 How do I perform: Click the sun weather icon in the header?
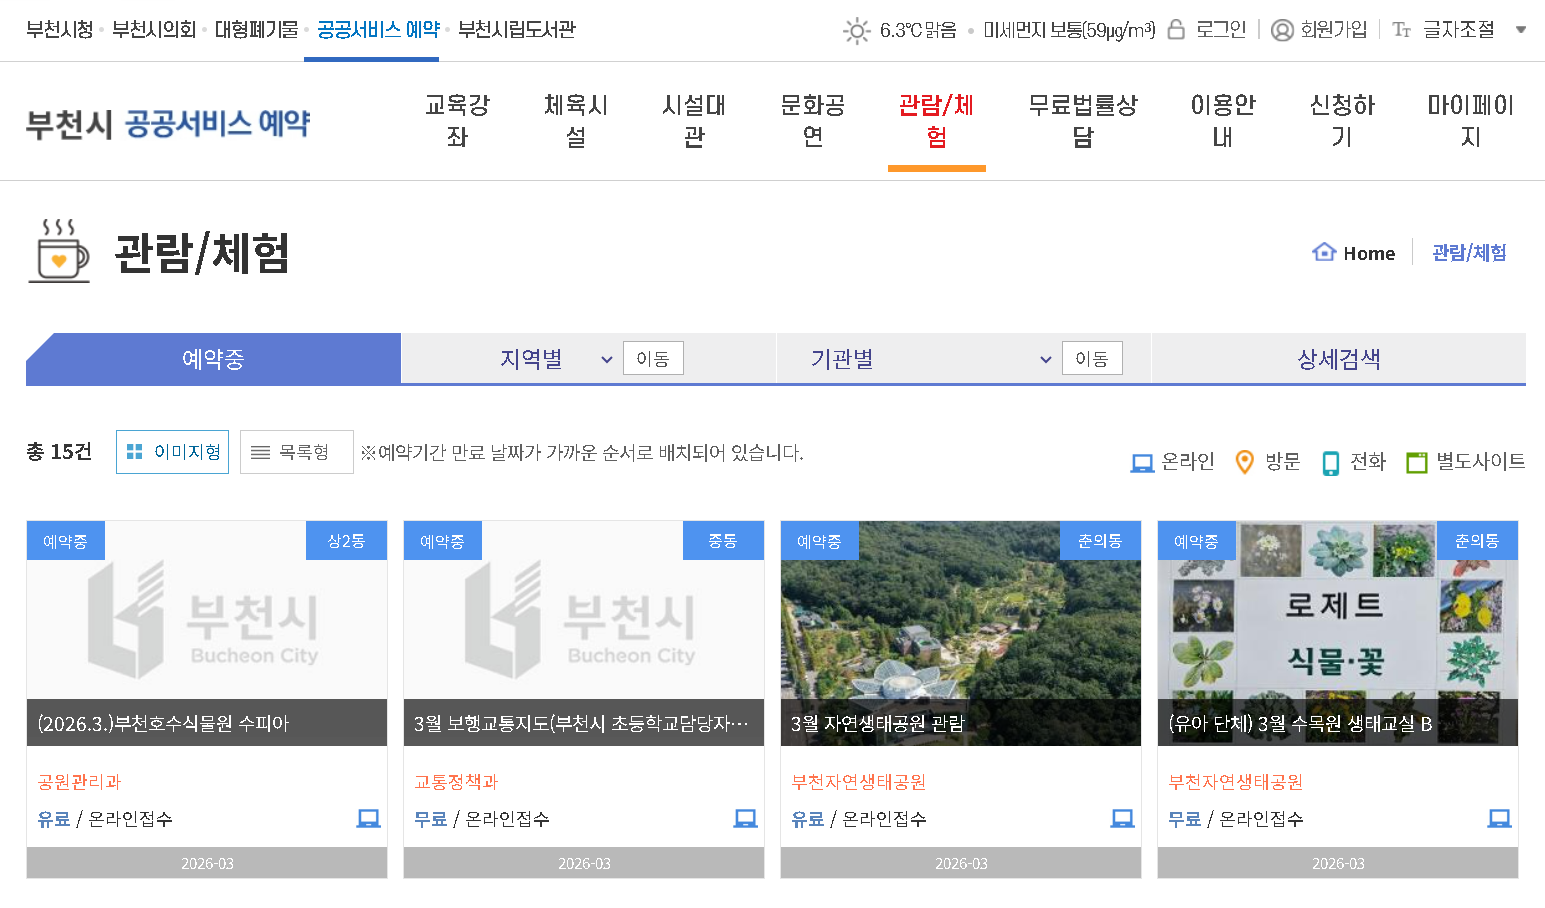point(856,31)
